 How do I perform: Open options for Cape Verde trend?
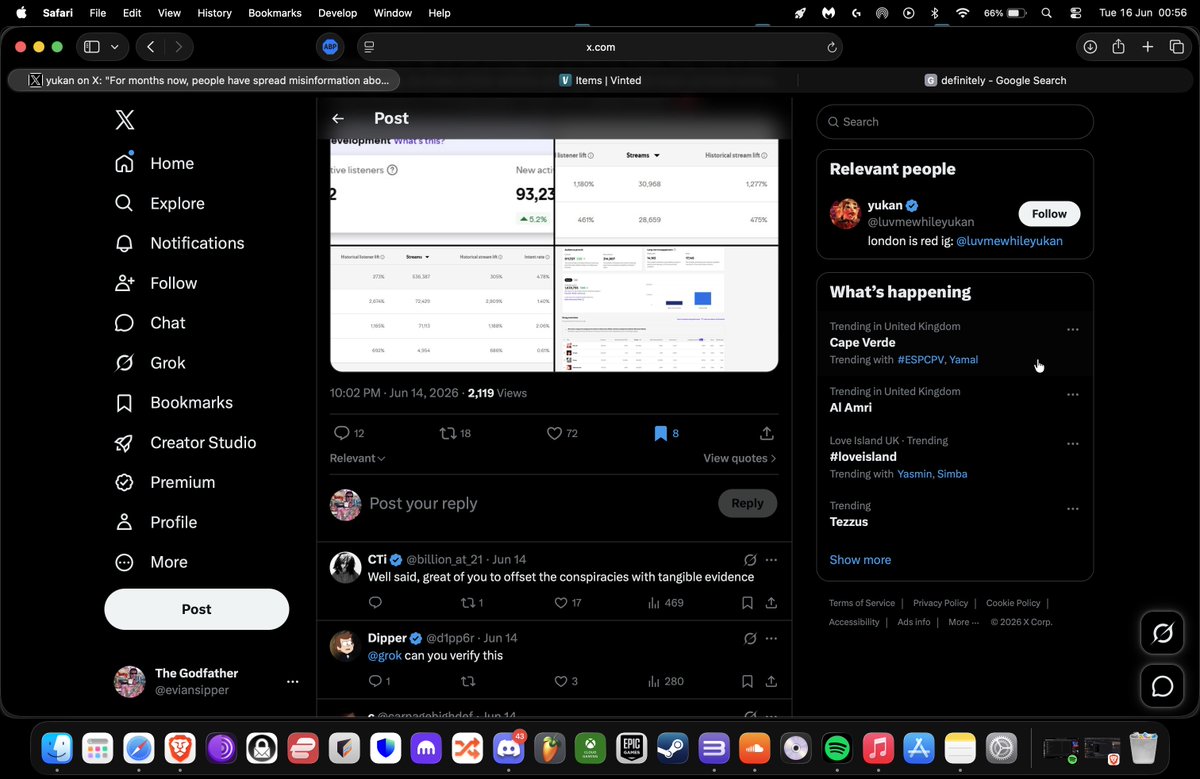point(1072,330)
